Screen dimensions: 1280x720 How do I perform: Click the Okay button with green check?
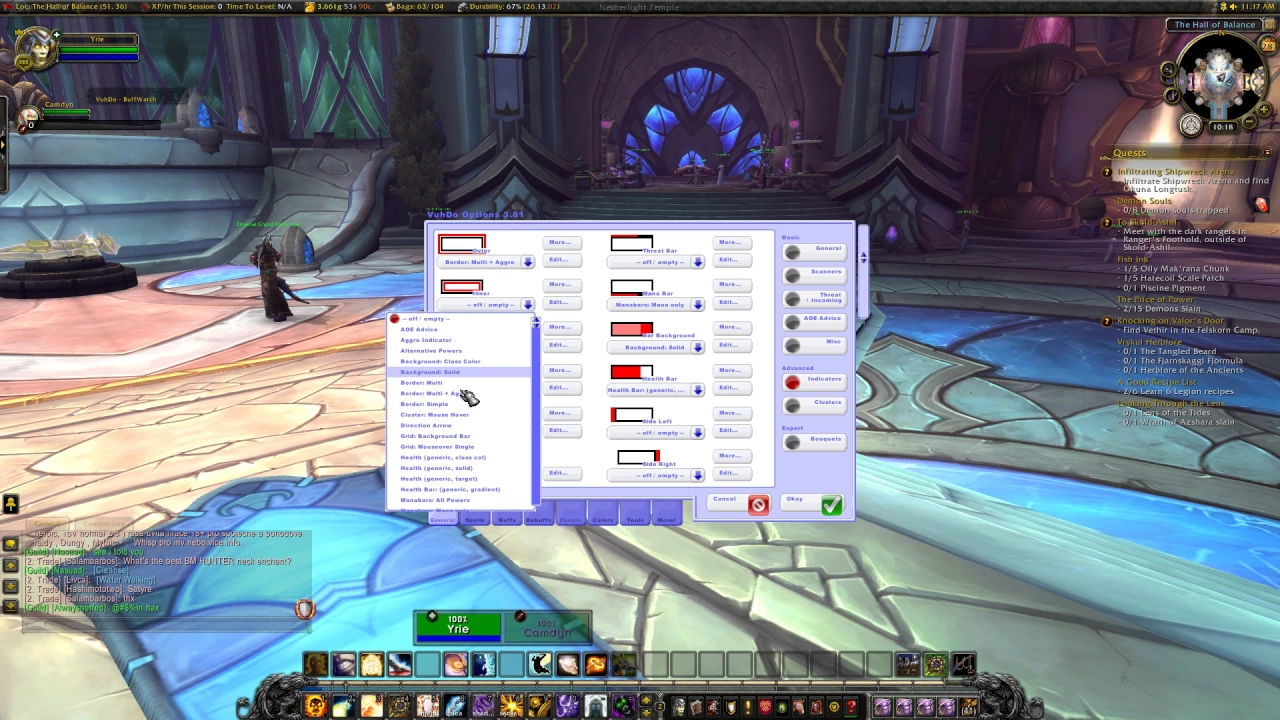(x=813, y=504)
